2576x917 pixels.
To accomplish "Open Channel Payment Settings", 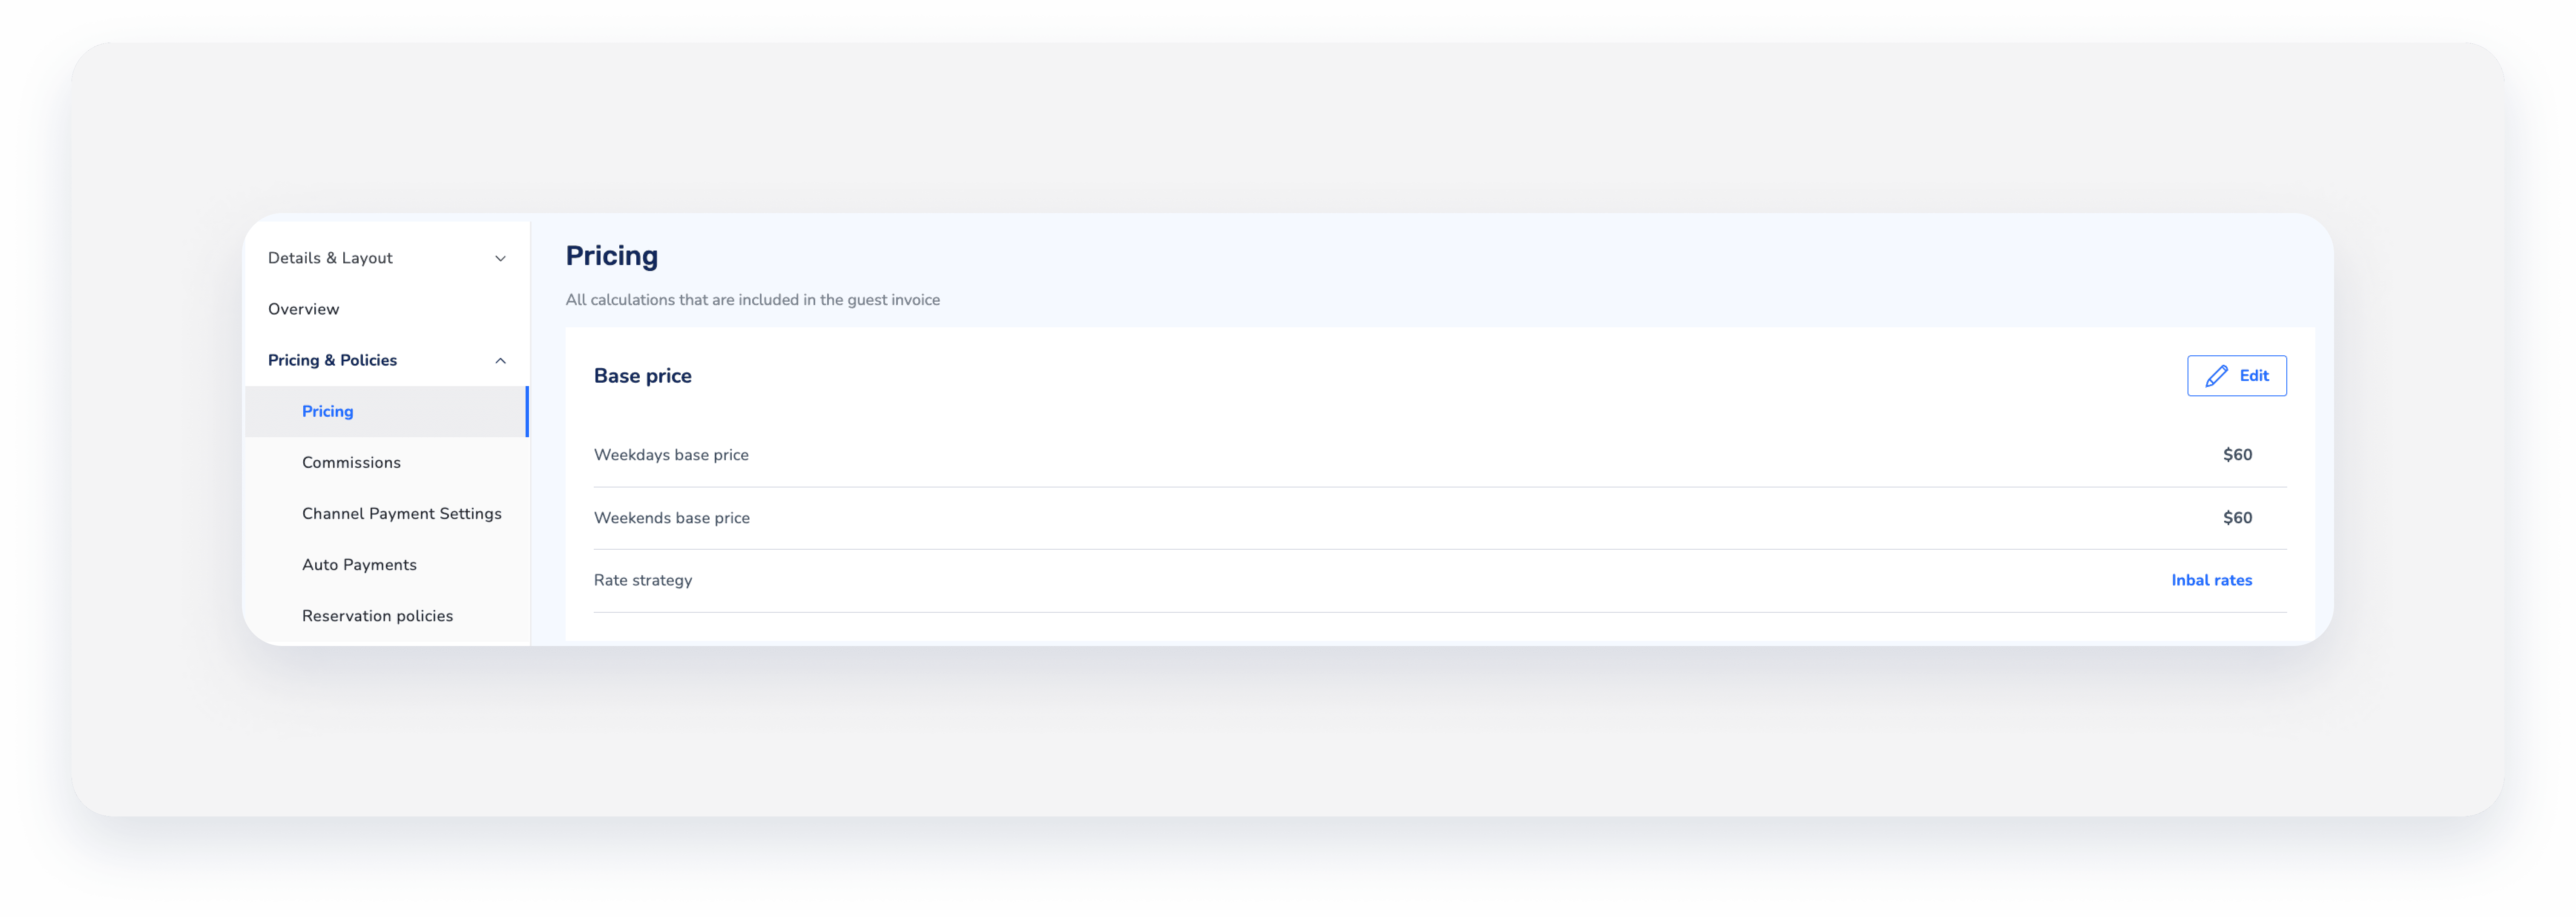I will 402,513.
